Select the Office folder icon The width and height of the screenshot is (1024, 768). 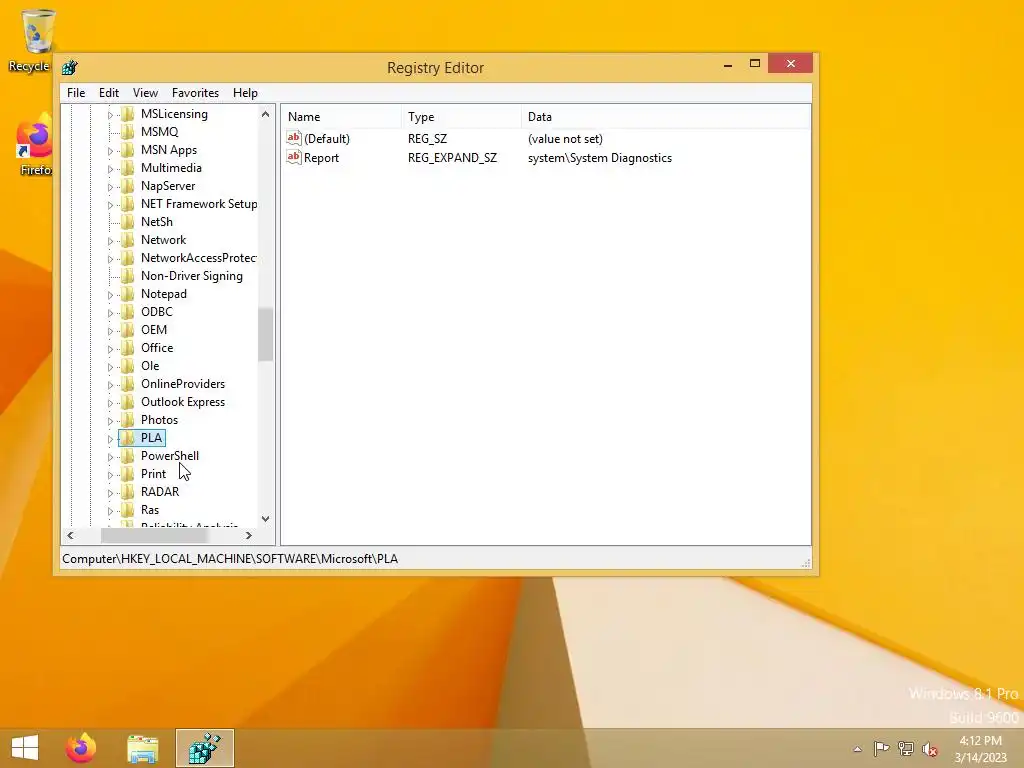(x=128, y=347)
